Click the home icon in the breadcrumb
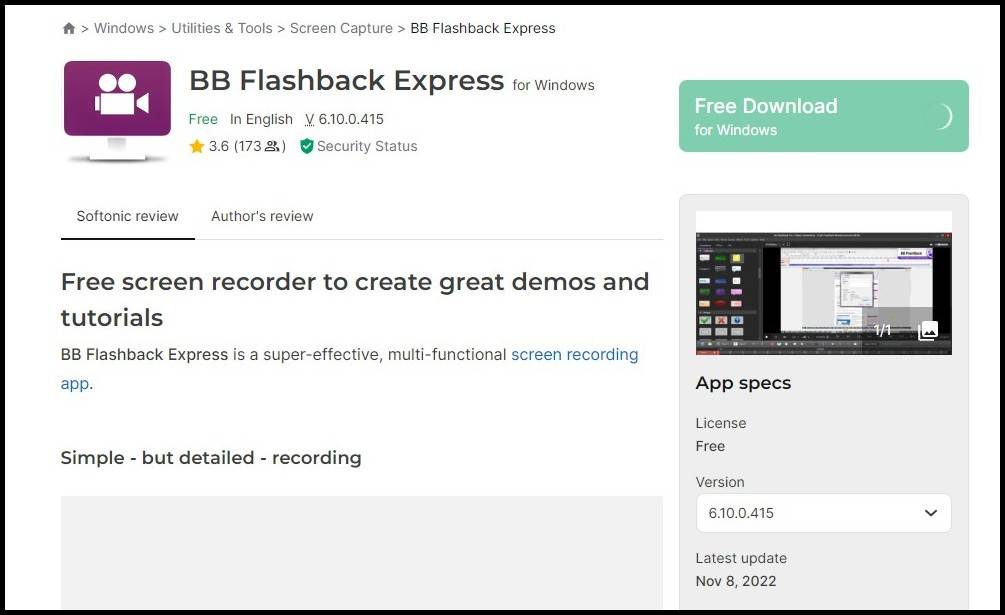 69,29
